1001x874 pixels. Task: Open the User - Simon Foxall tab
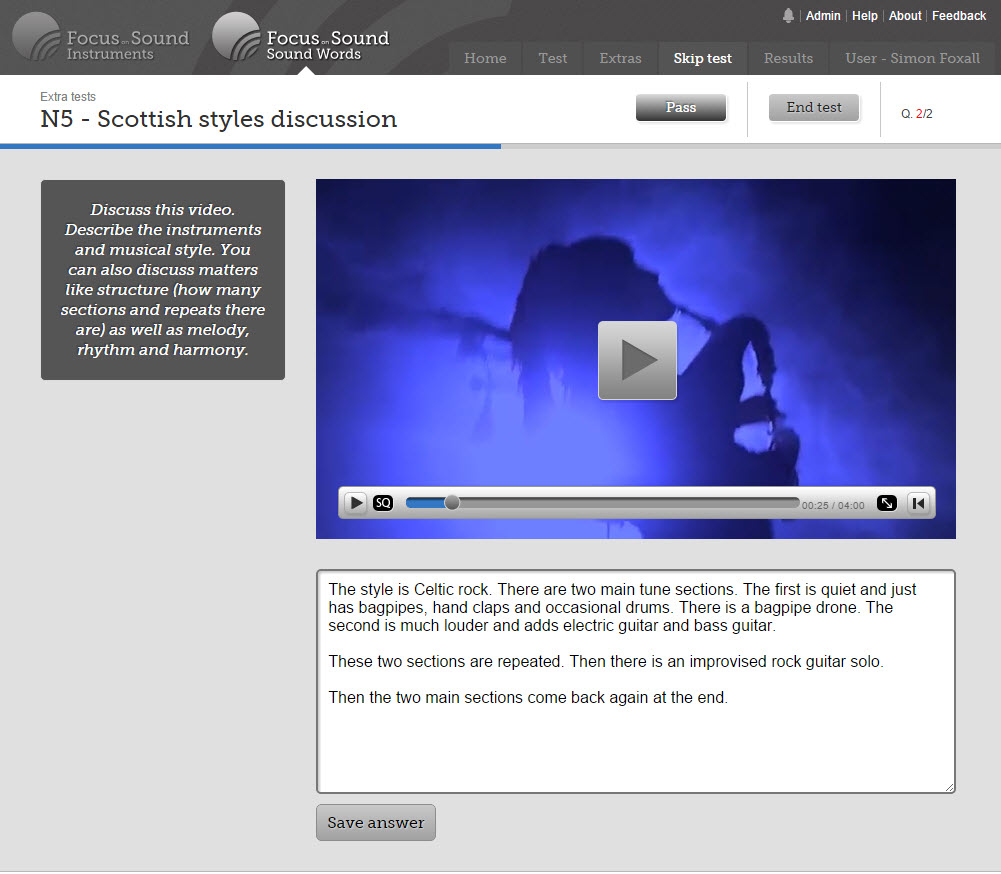(x=912, y=58)
